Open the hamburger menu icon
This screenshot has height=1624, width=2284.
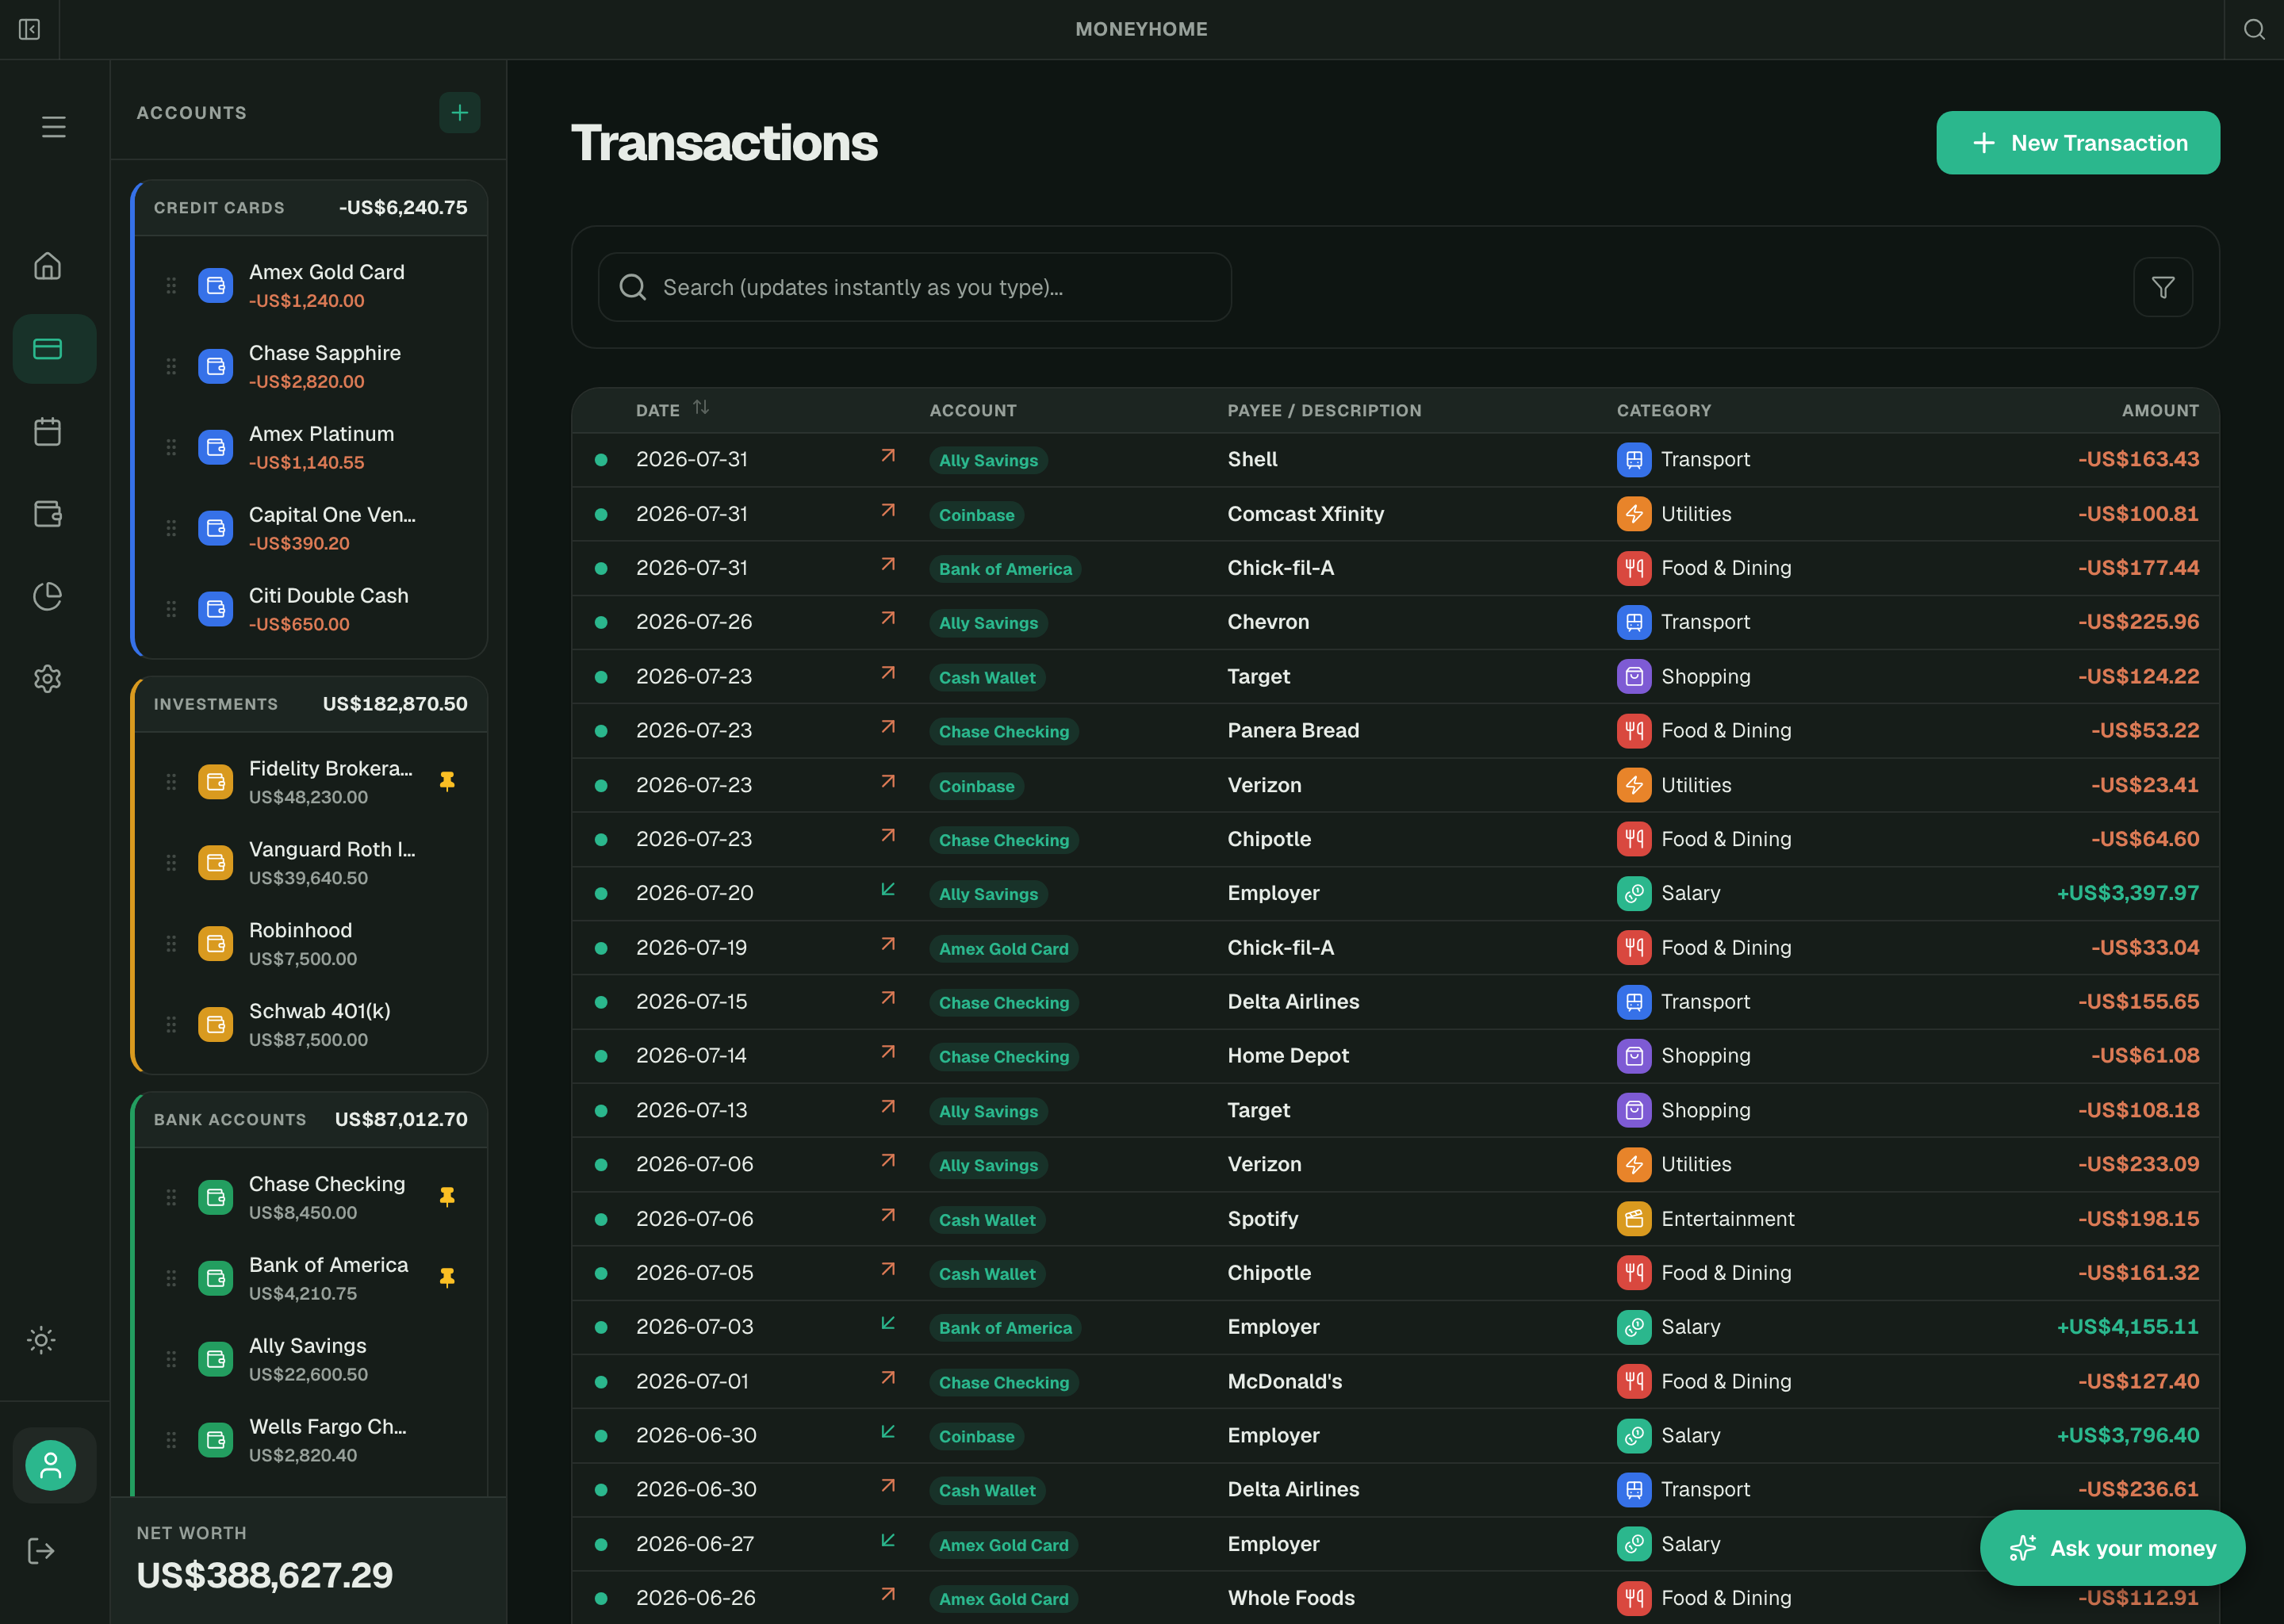click(x=54, y=127)
